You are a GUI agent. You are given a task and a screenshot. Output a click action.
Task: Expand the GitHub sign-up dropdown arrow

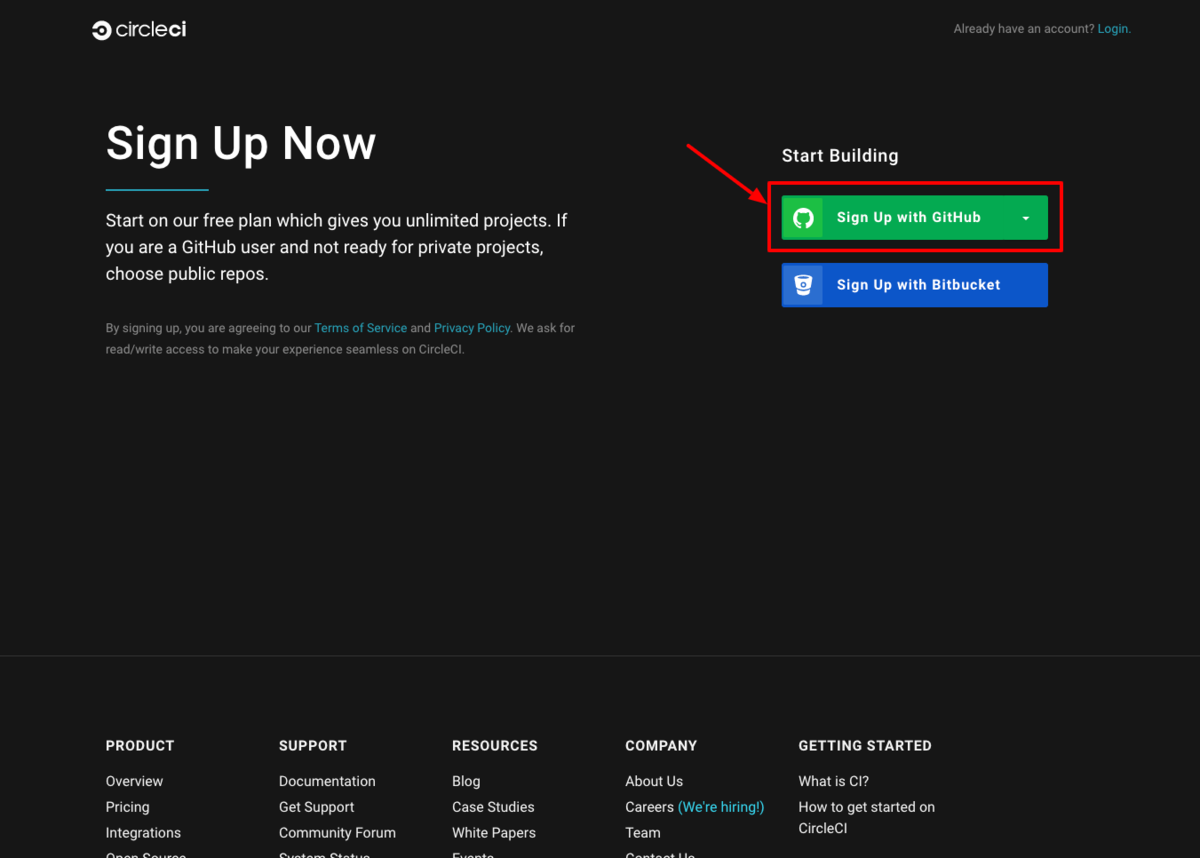tap(1026, 218)
